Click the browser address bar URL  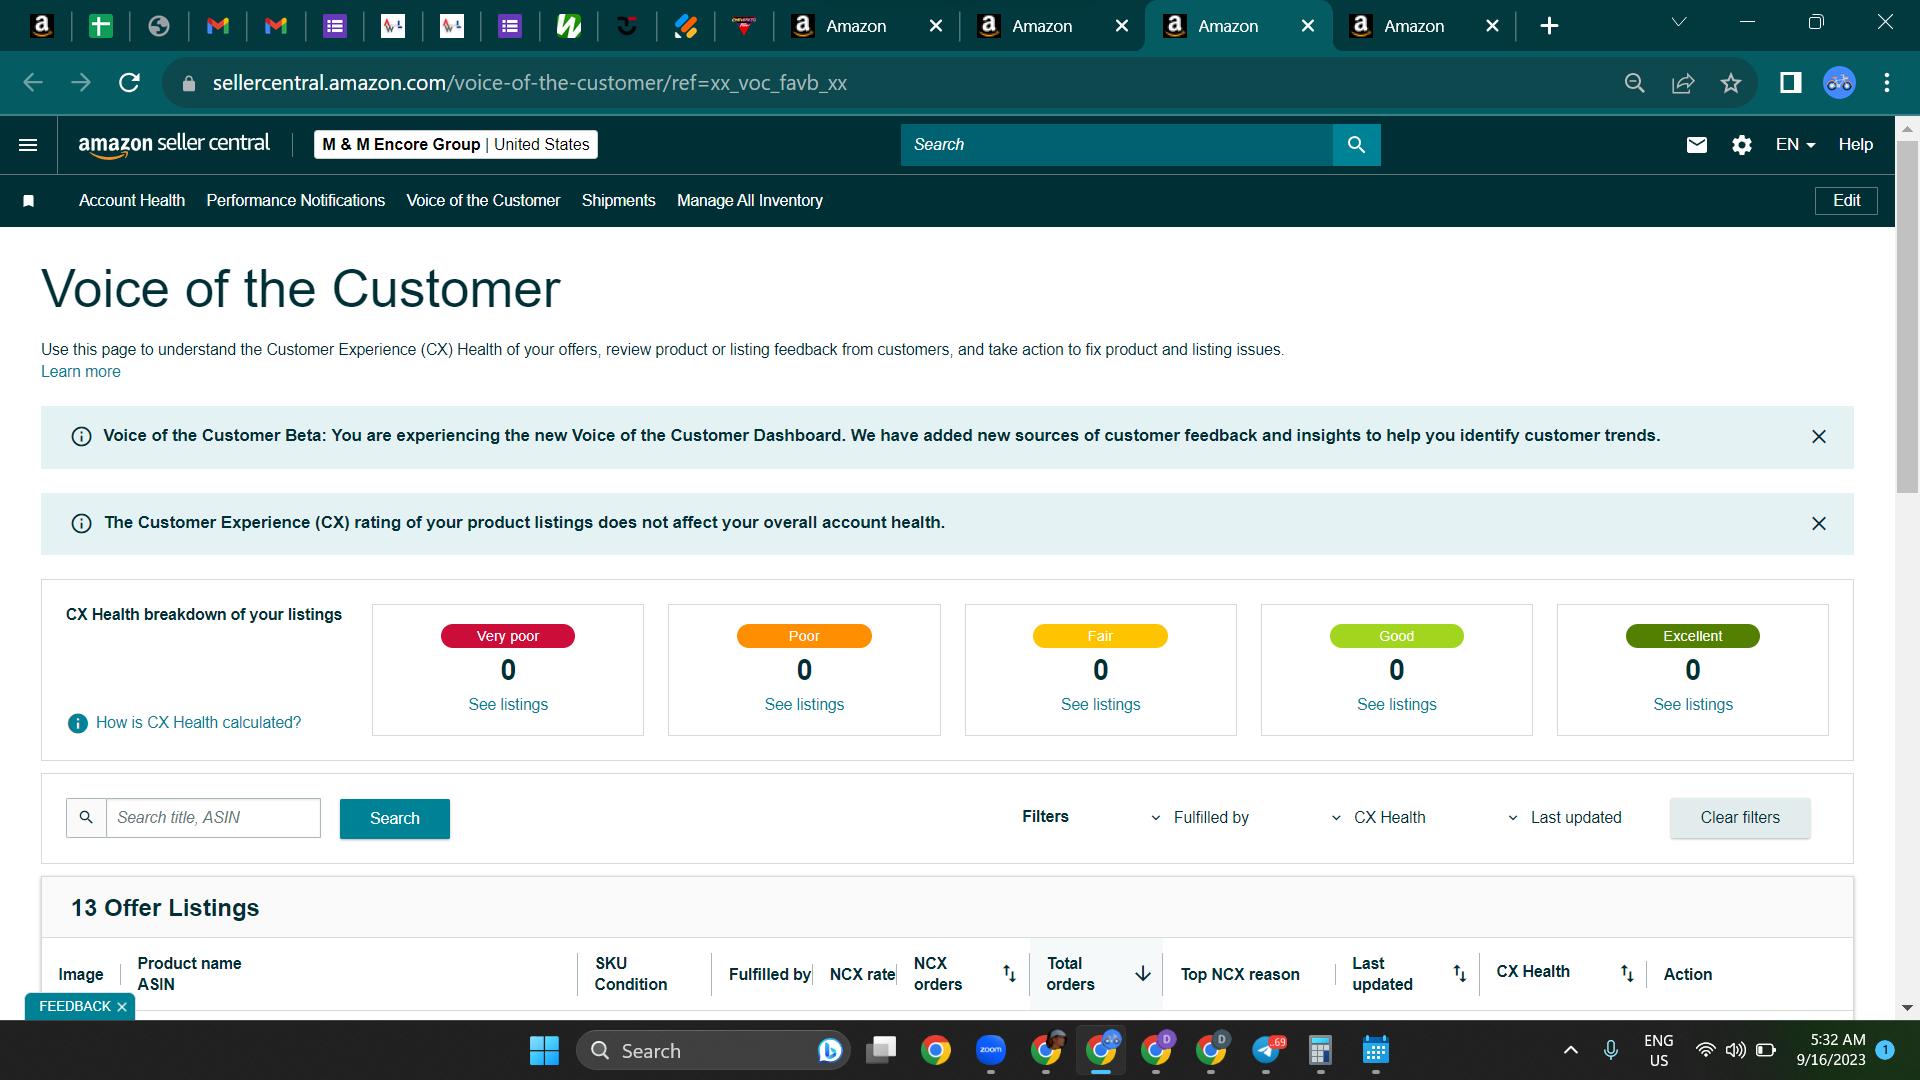530,83
